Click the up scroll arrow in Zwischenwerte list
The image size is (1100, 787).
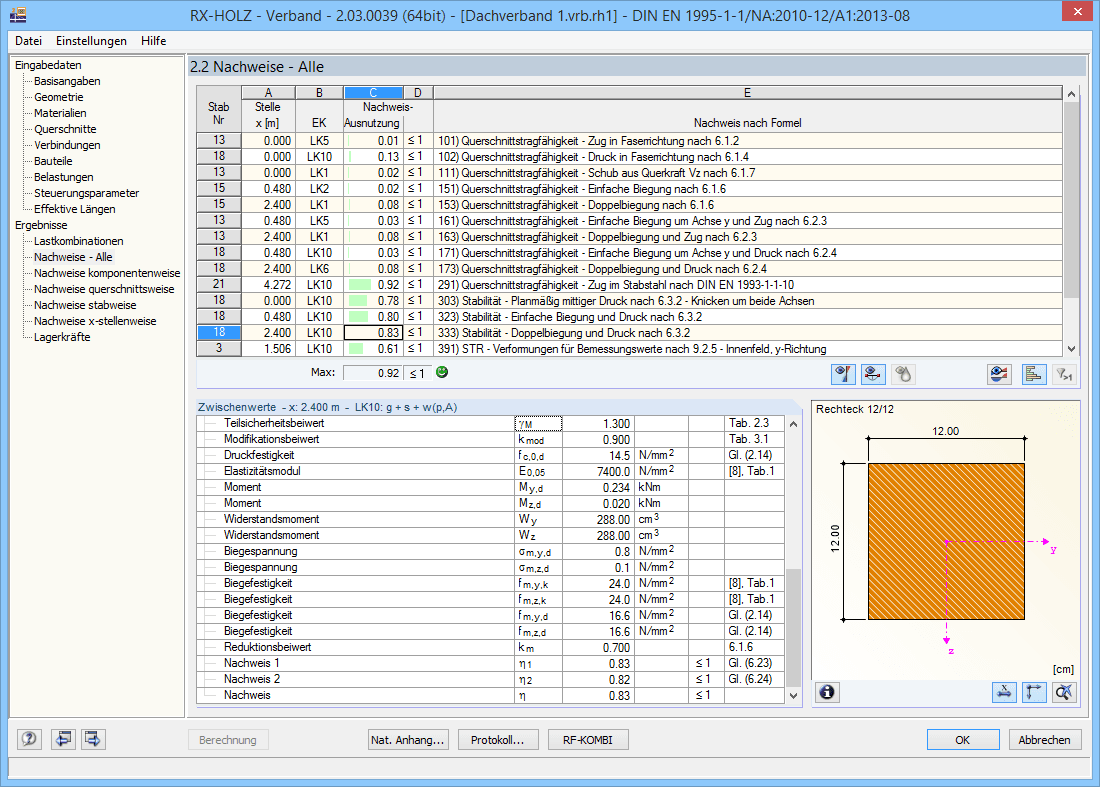pyautogui.click(x=793, y=424)
